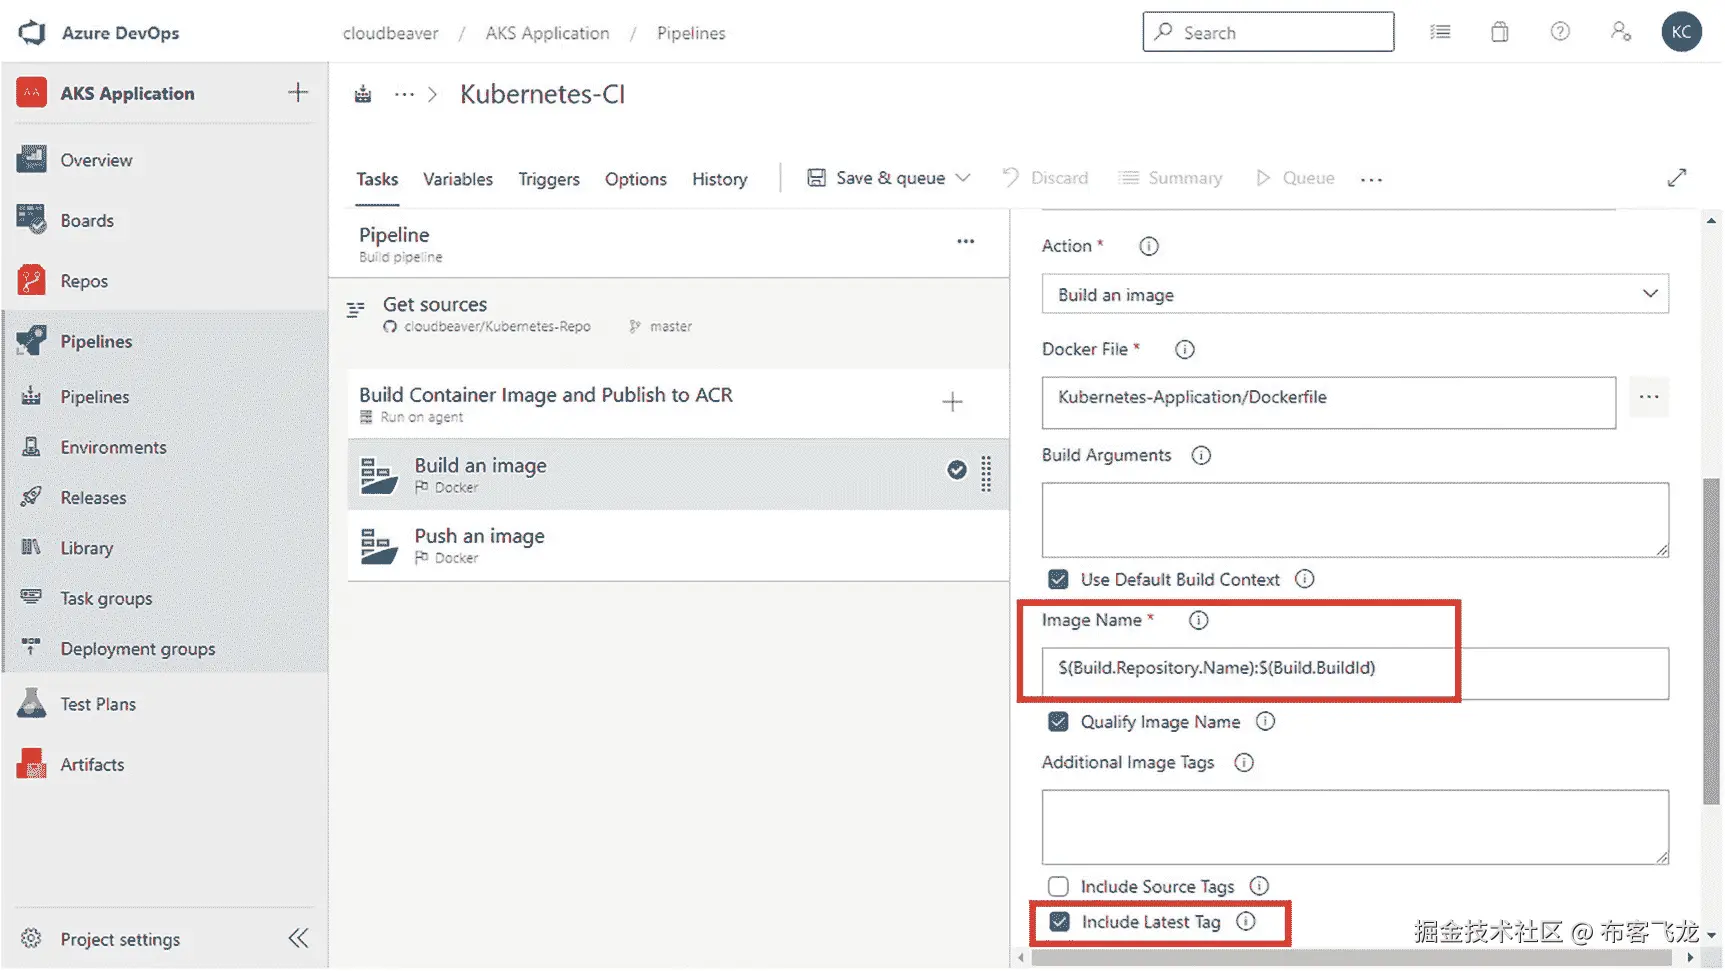Expand the Action dropdown showing Build an image
Image resolution: width=1725 pixels, height=971 pixels.
coord(1354,294)
